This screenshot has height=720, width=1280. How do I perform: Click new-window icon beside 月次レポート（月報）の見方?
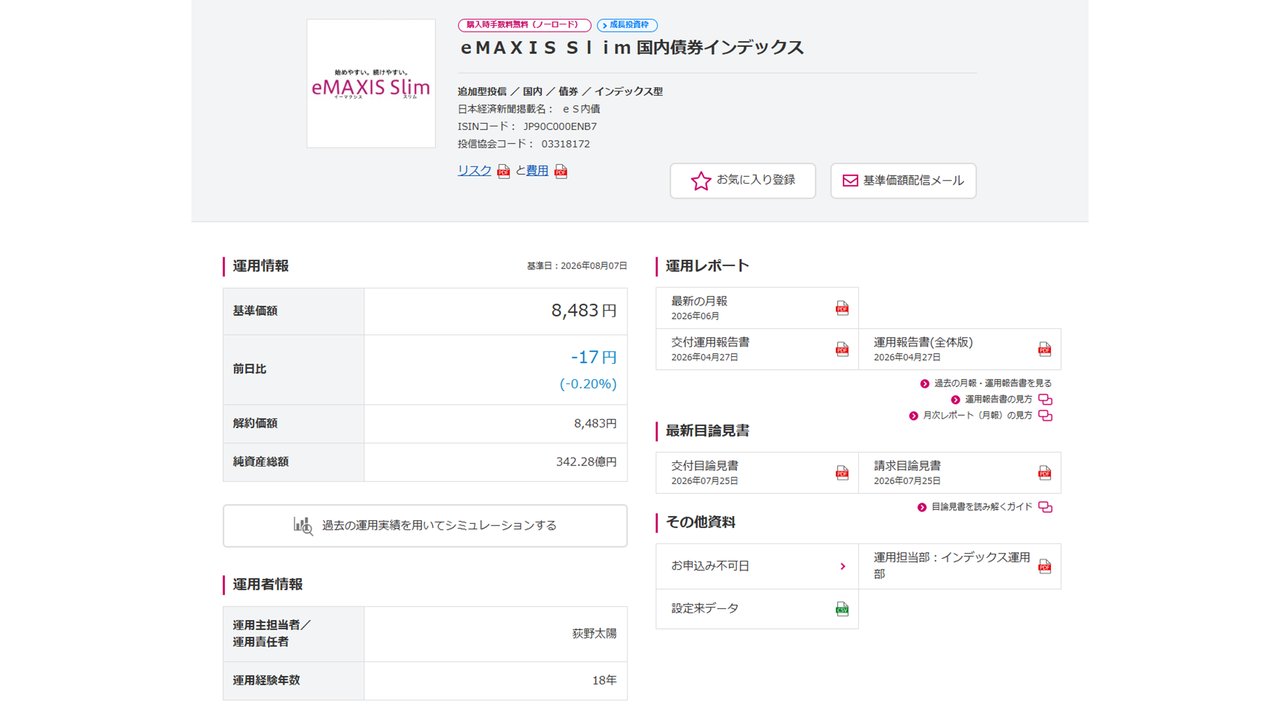point(1045,416)
